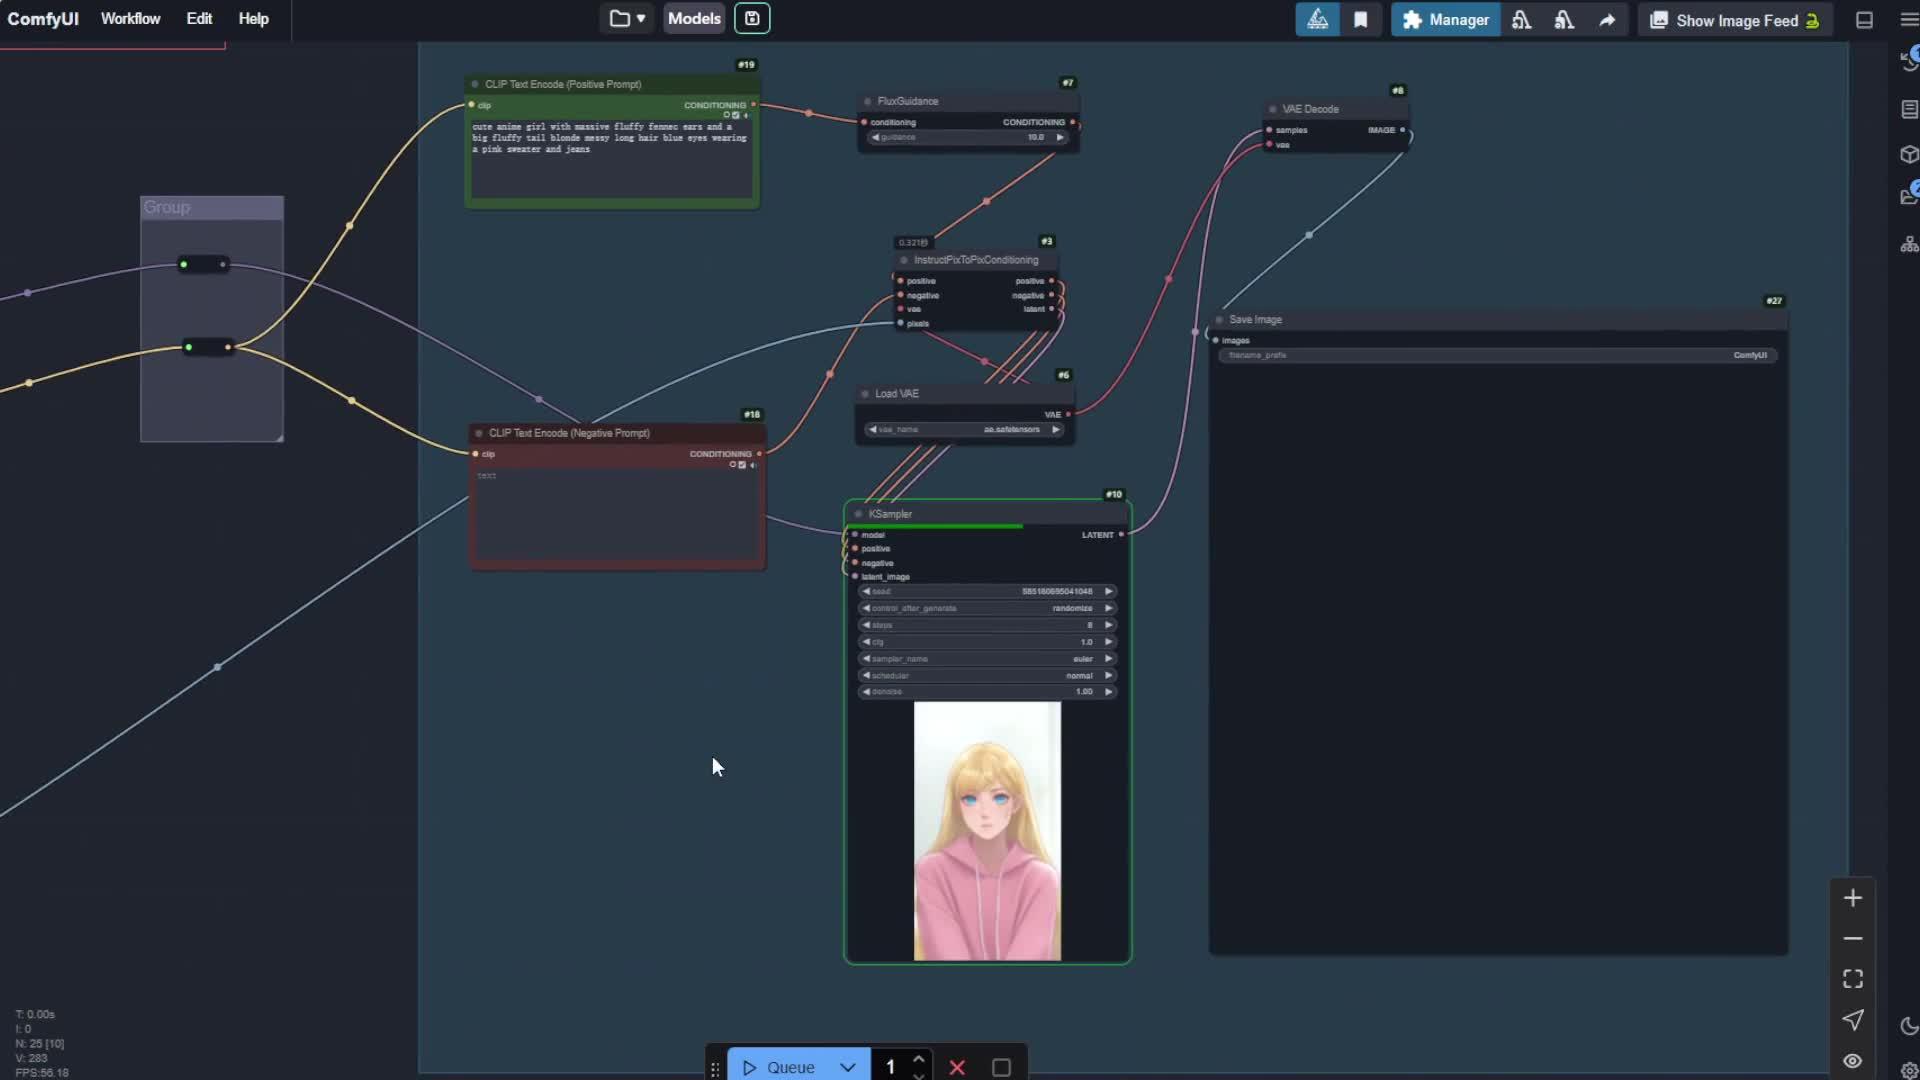Image resolution: width=1920 pixels, height=1080 pixels.
Task: Open the Workflow menu
Action: [130, 18]
